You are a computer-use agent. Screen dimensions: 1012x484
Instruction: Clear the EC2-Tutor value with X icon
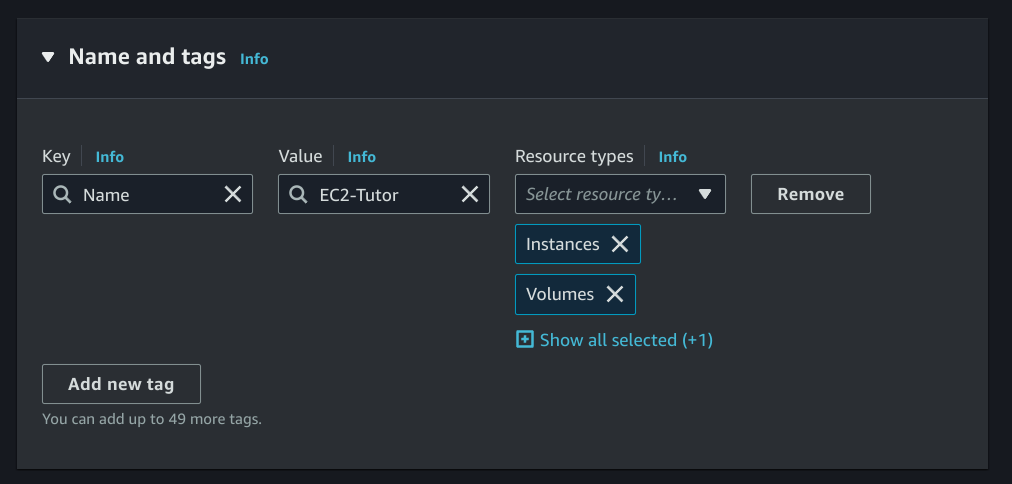(x=469, y=195)
